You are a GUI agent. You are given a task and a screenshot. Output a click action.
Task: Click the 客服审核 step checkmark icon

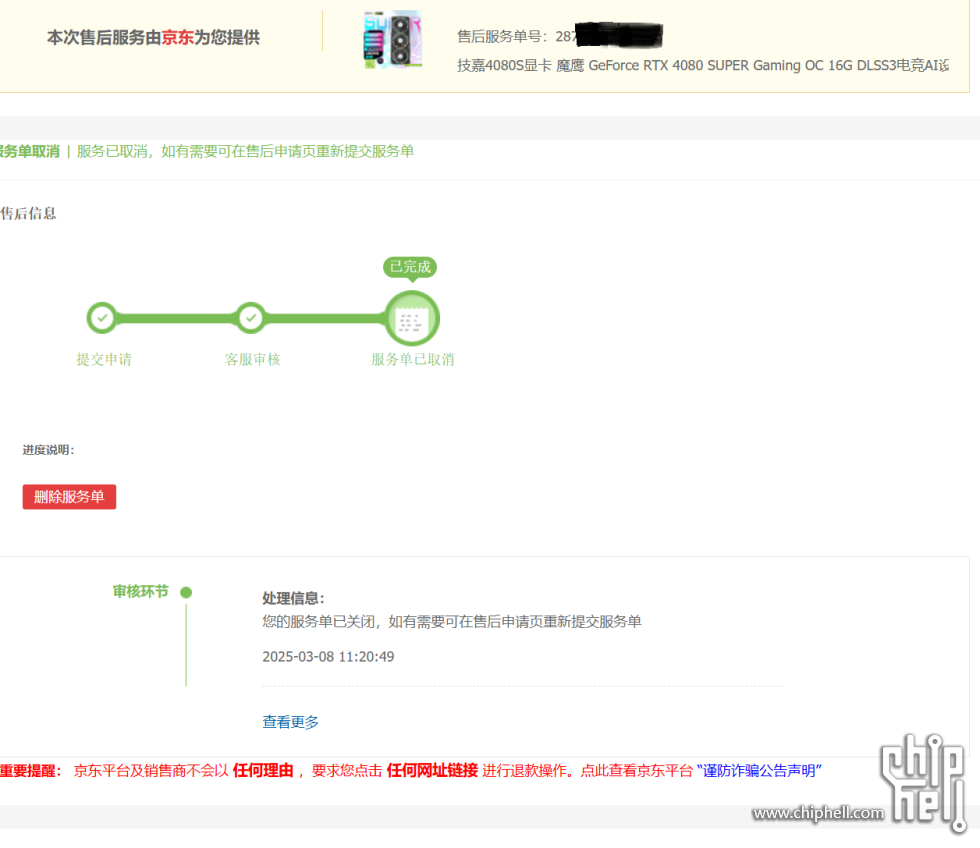click(x=251, y=318)
